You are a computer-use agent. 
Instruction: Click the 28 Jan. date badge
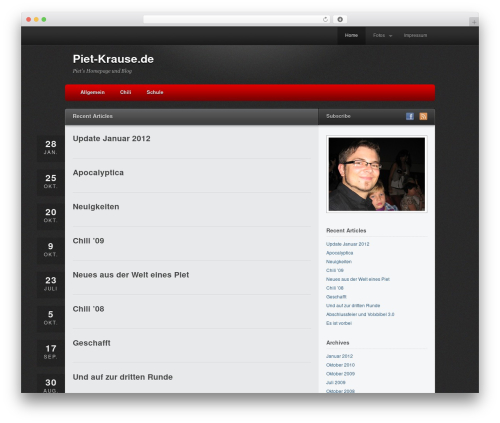(x=51, y=148)
